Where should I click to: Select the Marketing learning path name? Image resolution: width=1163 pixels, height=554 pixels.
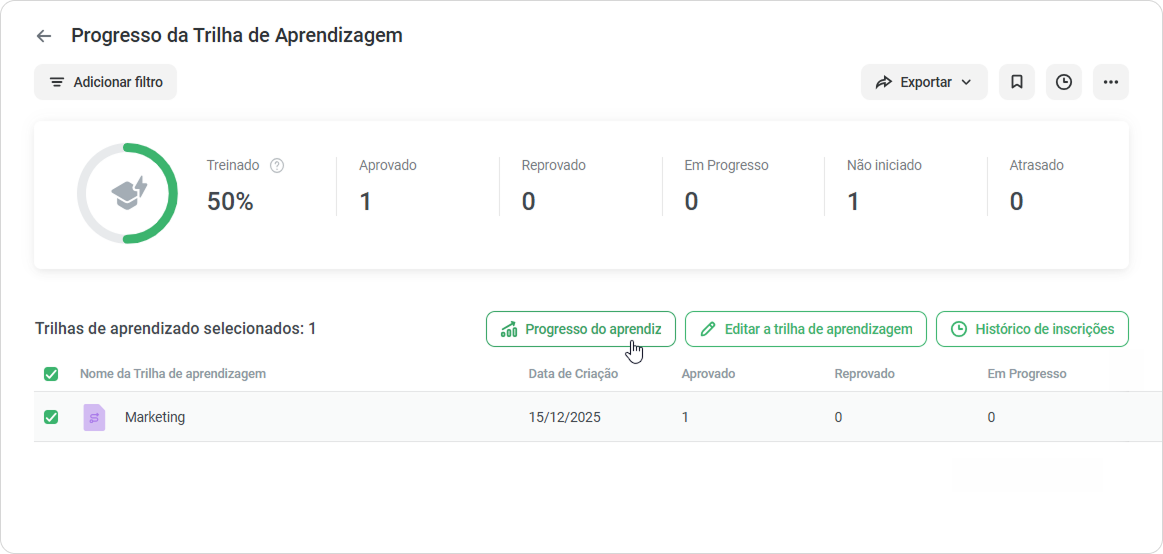(x=155, y=418)
